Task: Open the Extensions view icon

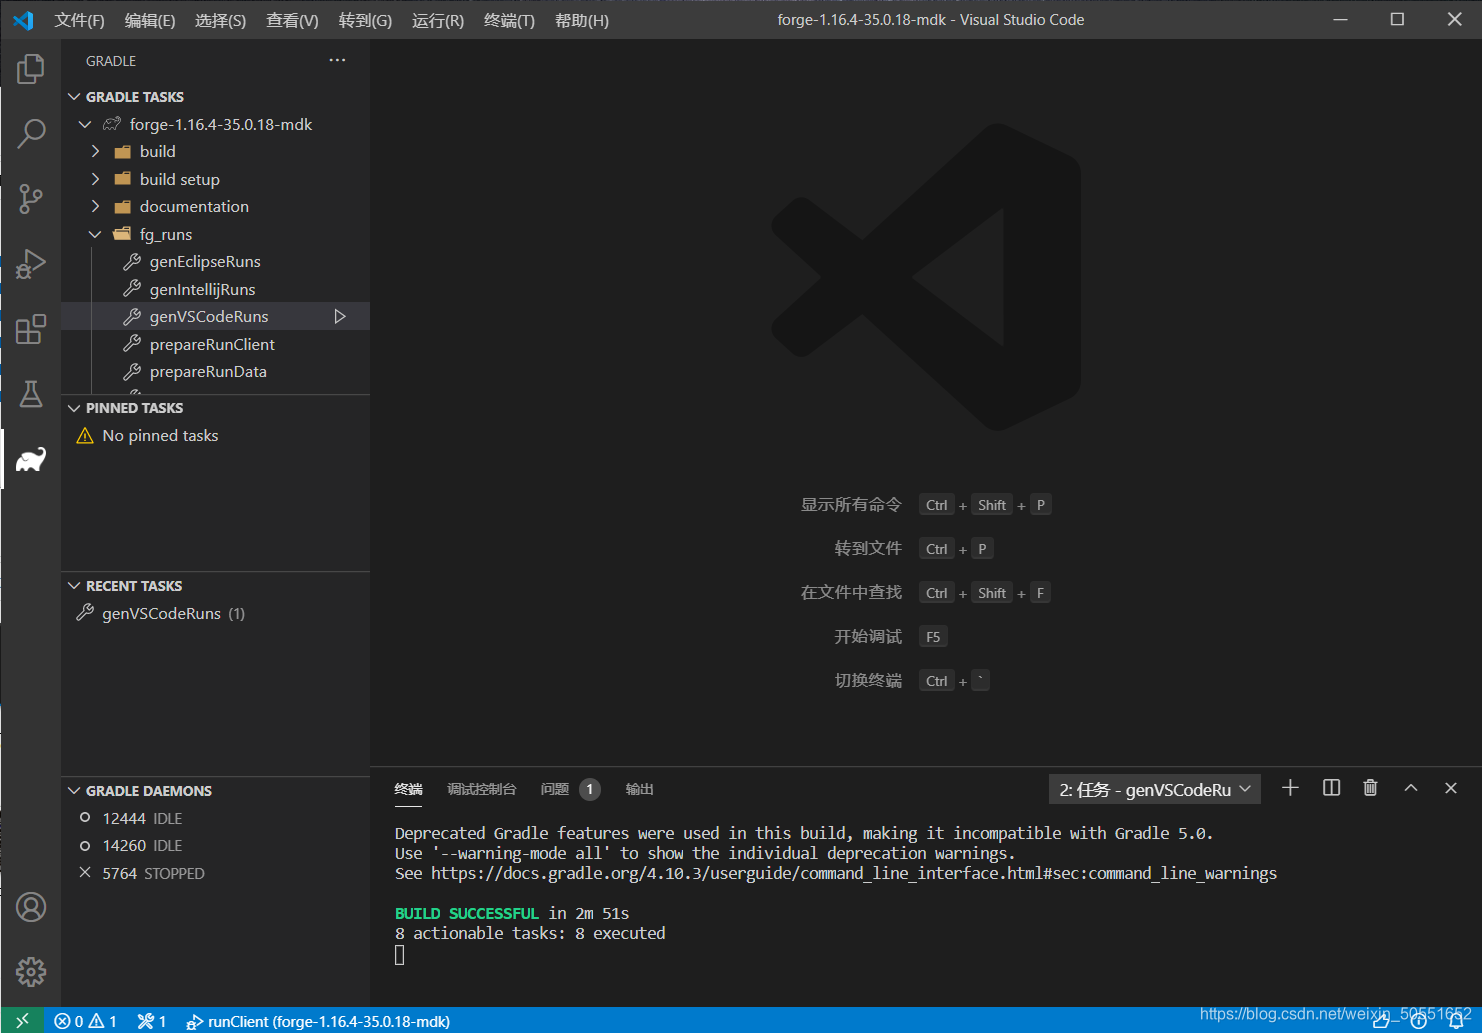Action: pyautogui.click(x=31, y=328)
